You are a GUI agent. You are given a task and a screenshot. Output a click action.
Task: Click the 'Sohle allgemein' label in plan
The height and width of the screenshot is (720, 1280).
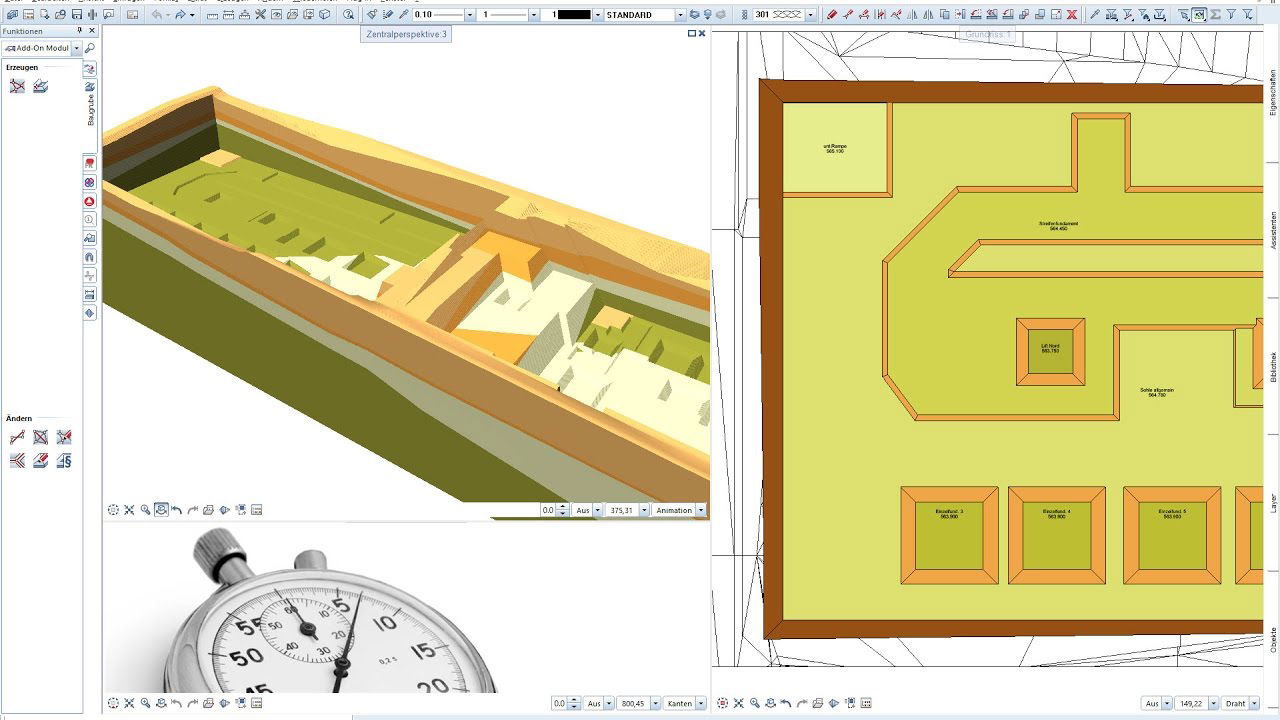(1157, 390)
